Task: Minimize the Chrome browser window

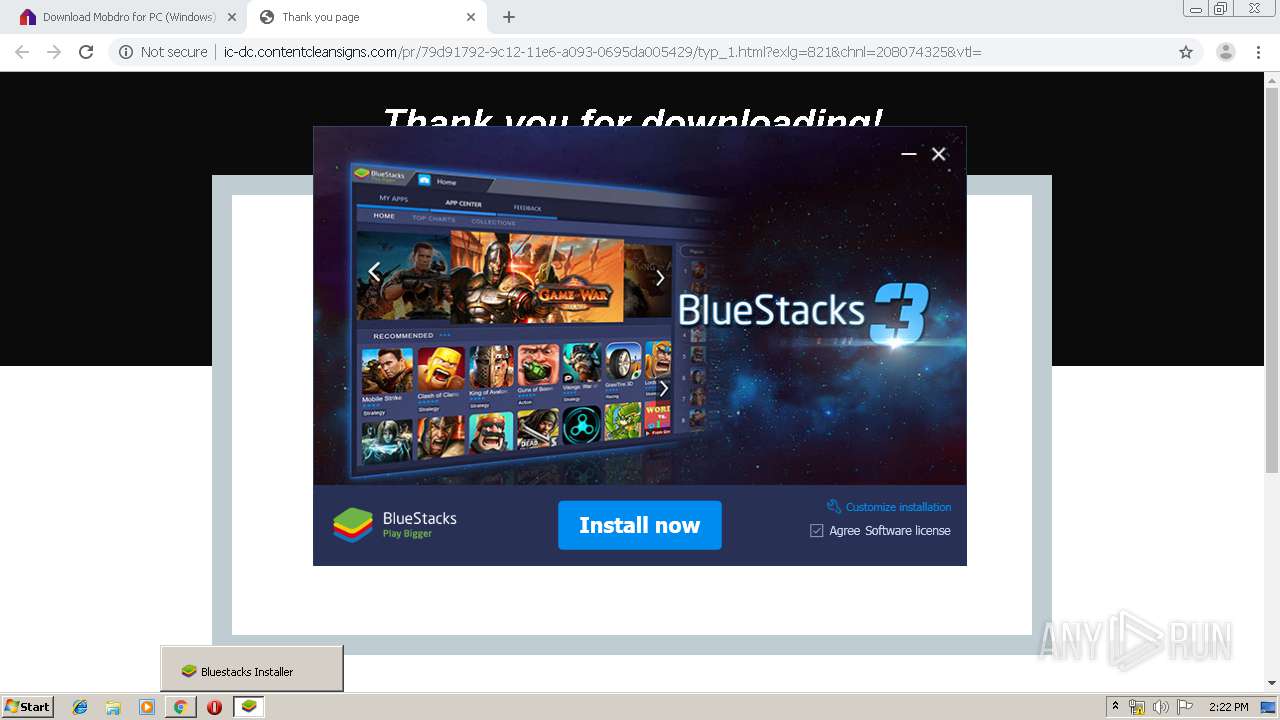Action: point(1195,9)
